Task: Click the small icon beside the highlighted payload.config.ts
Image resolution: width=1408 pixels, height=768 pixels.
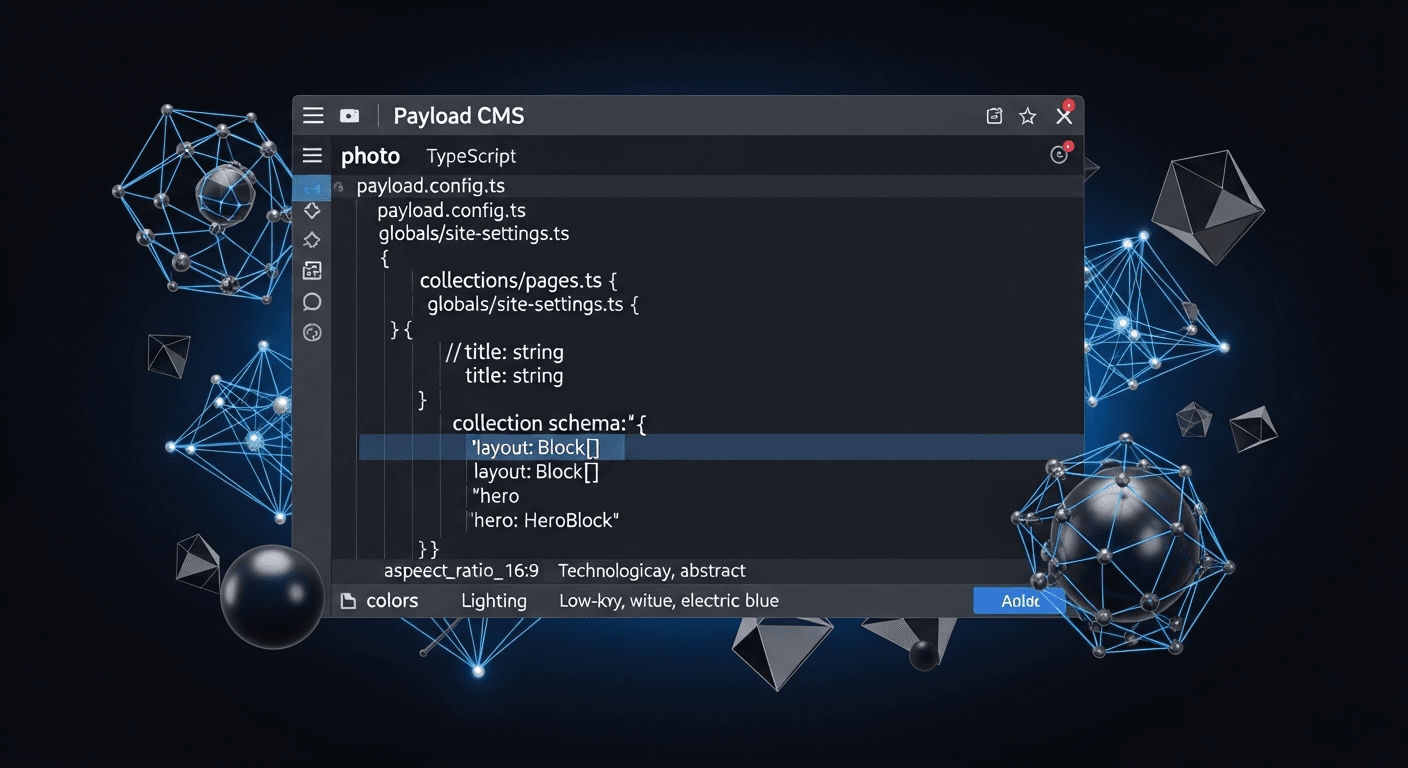Action: (339, 187)
